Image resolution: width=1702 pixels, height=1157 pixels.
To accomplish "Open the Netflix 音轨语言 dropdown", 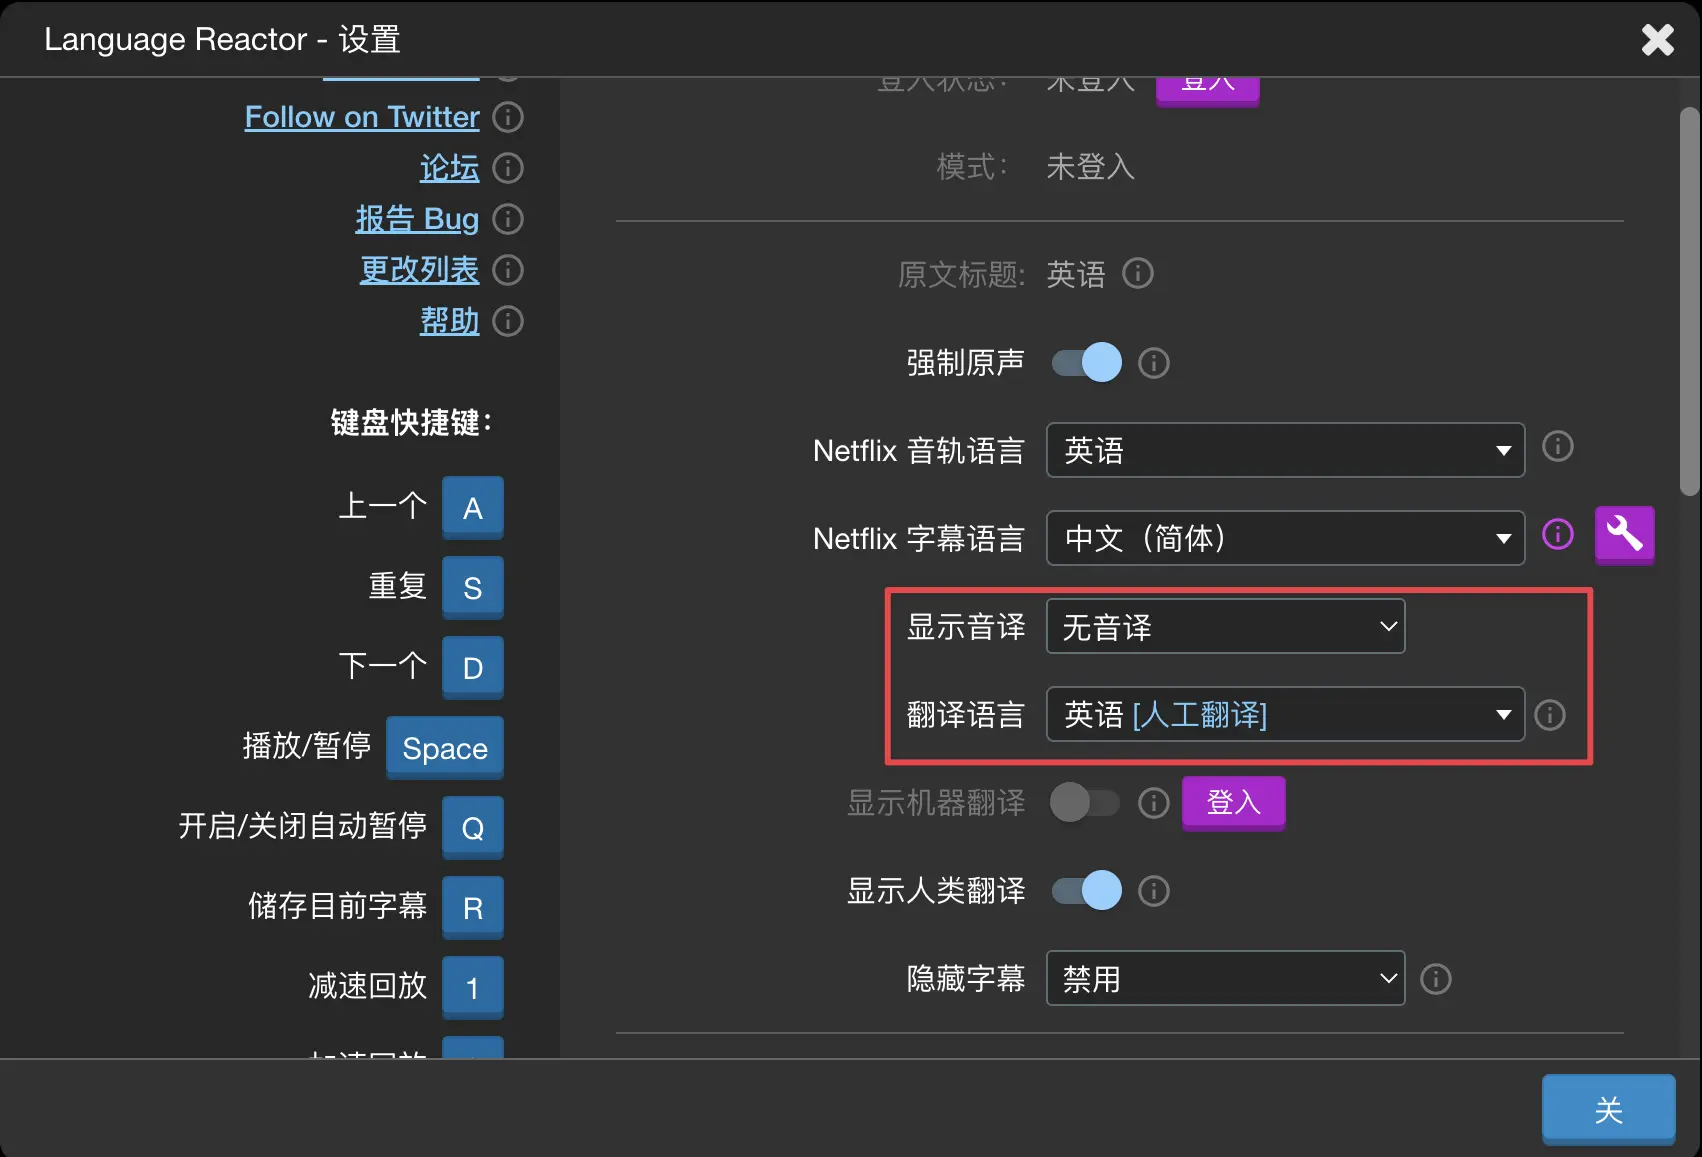I will coord(1284,450).
